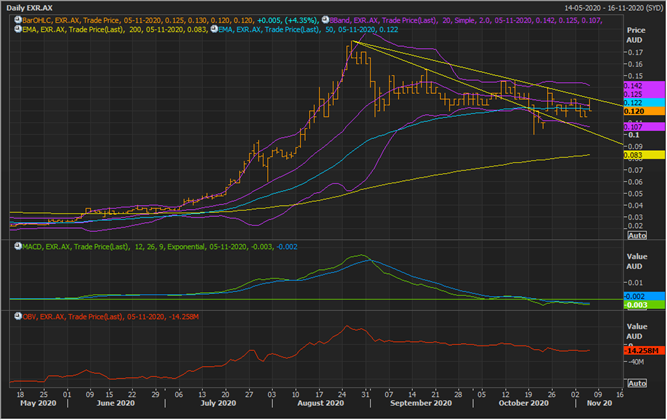667x420 pixels.
Task: Click the round icon beside the 200 EMA legend
Action: click(18, 29)
